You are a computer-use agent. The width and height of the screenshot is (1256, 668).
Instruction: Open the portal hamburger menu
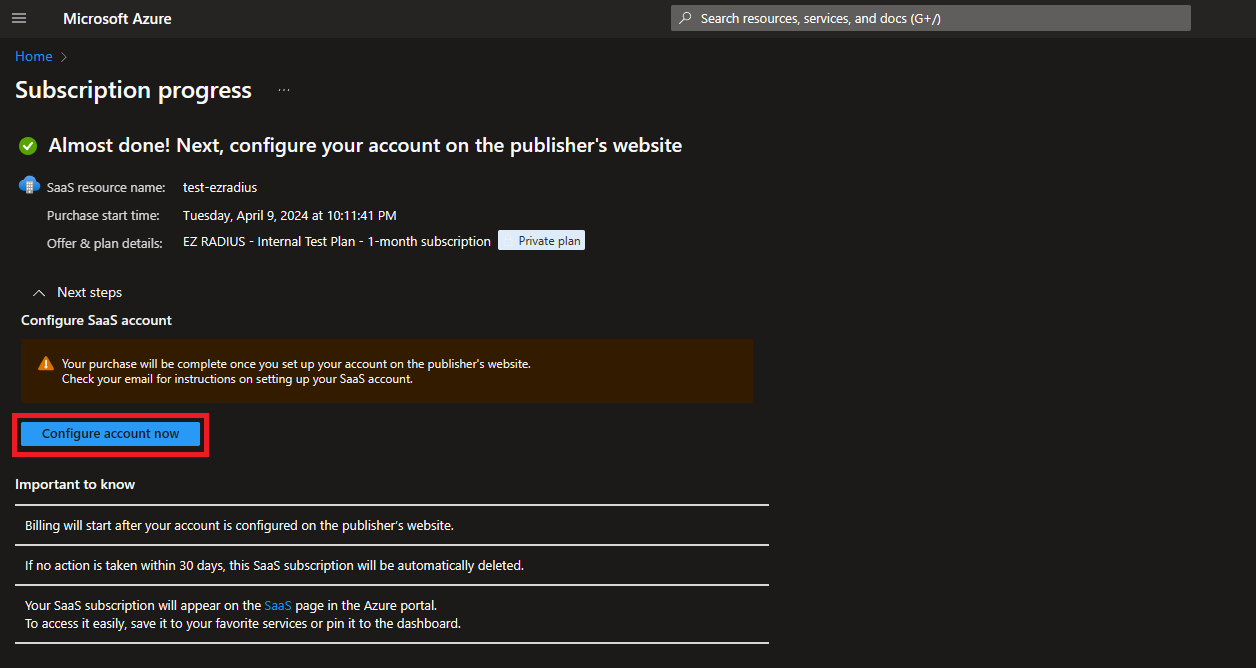19,18
